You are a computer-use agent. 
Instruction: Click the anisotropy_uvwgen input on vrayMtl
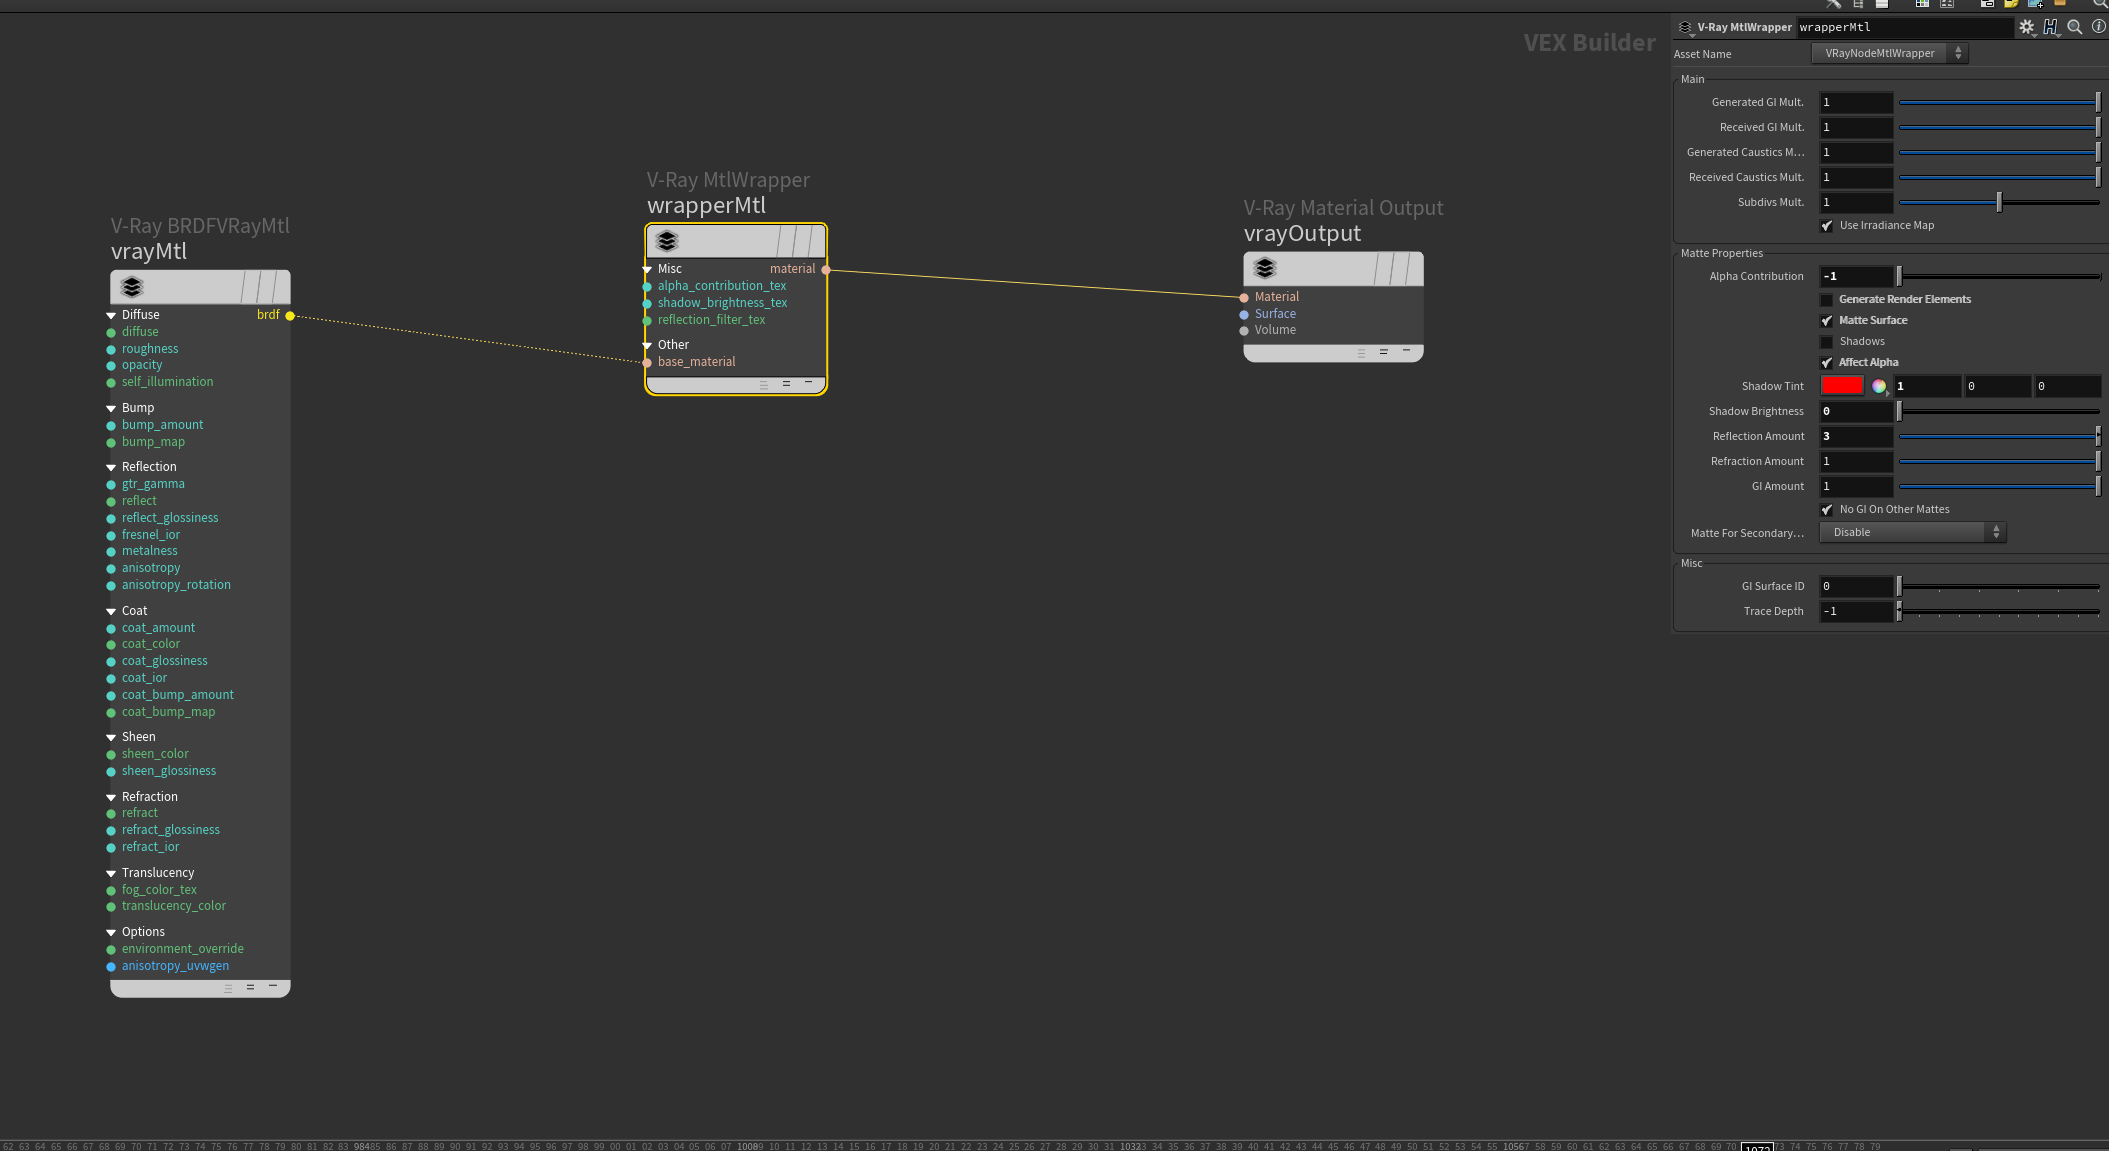[175, 966]
